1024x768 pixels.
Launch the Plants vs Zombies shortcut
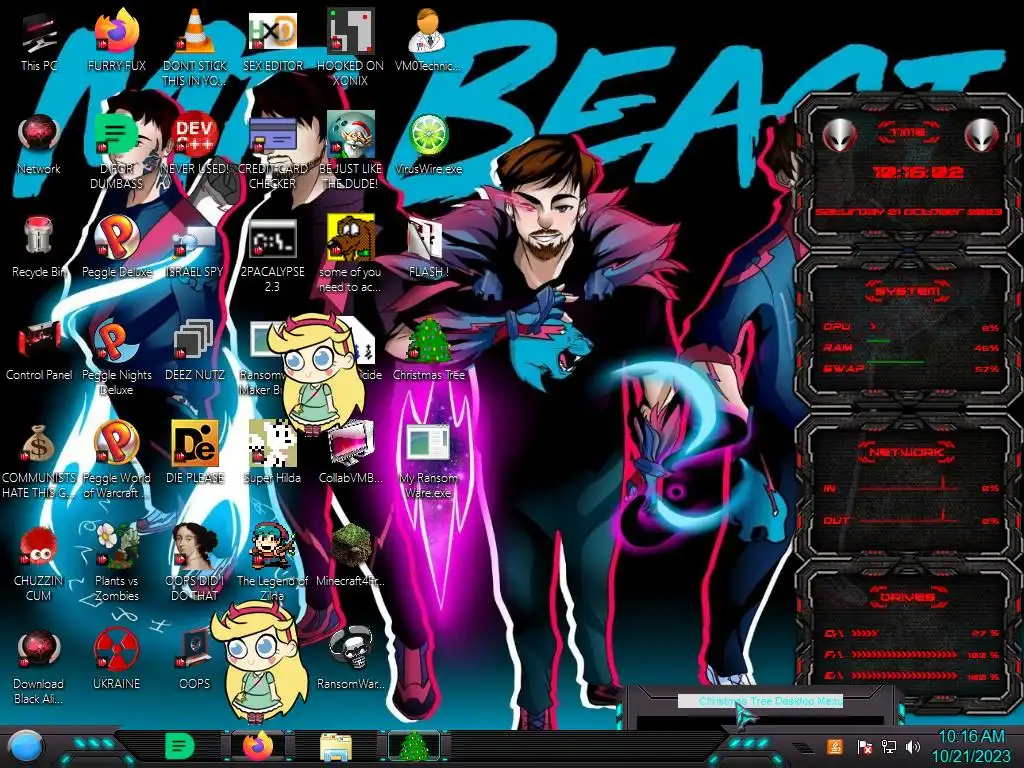click(x=117, y=562)
